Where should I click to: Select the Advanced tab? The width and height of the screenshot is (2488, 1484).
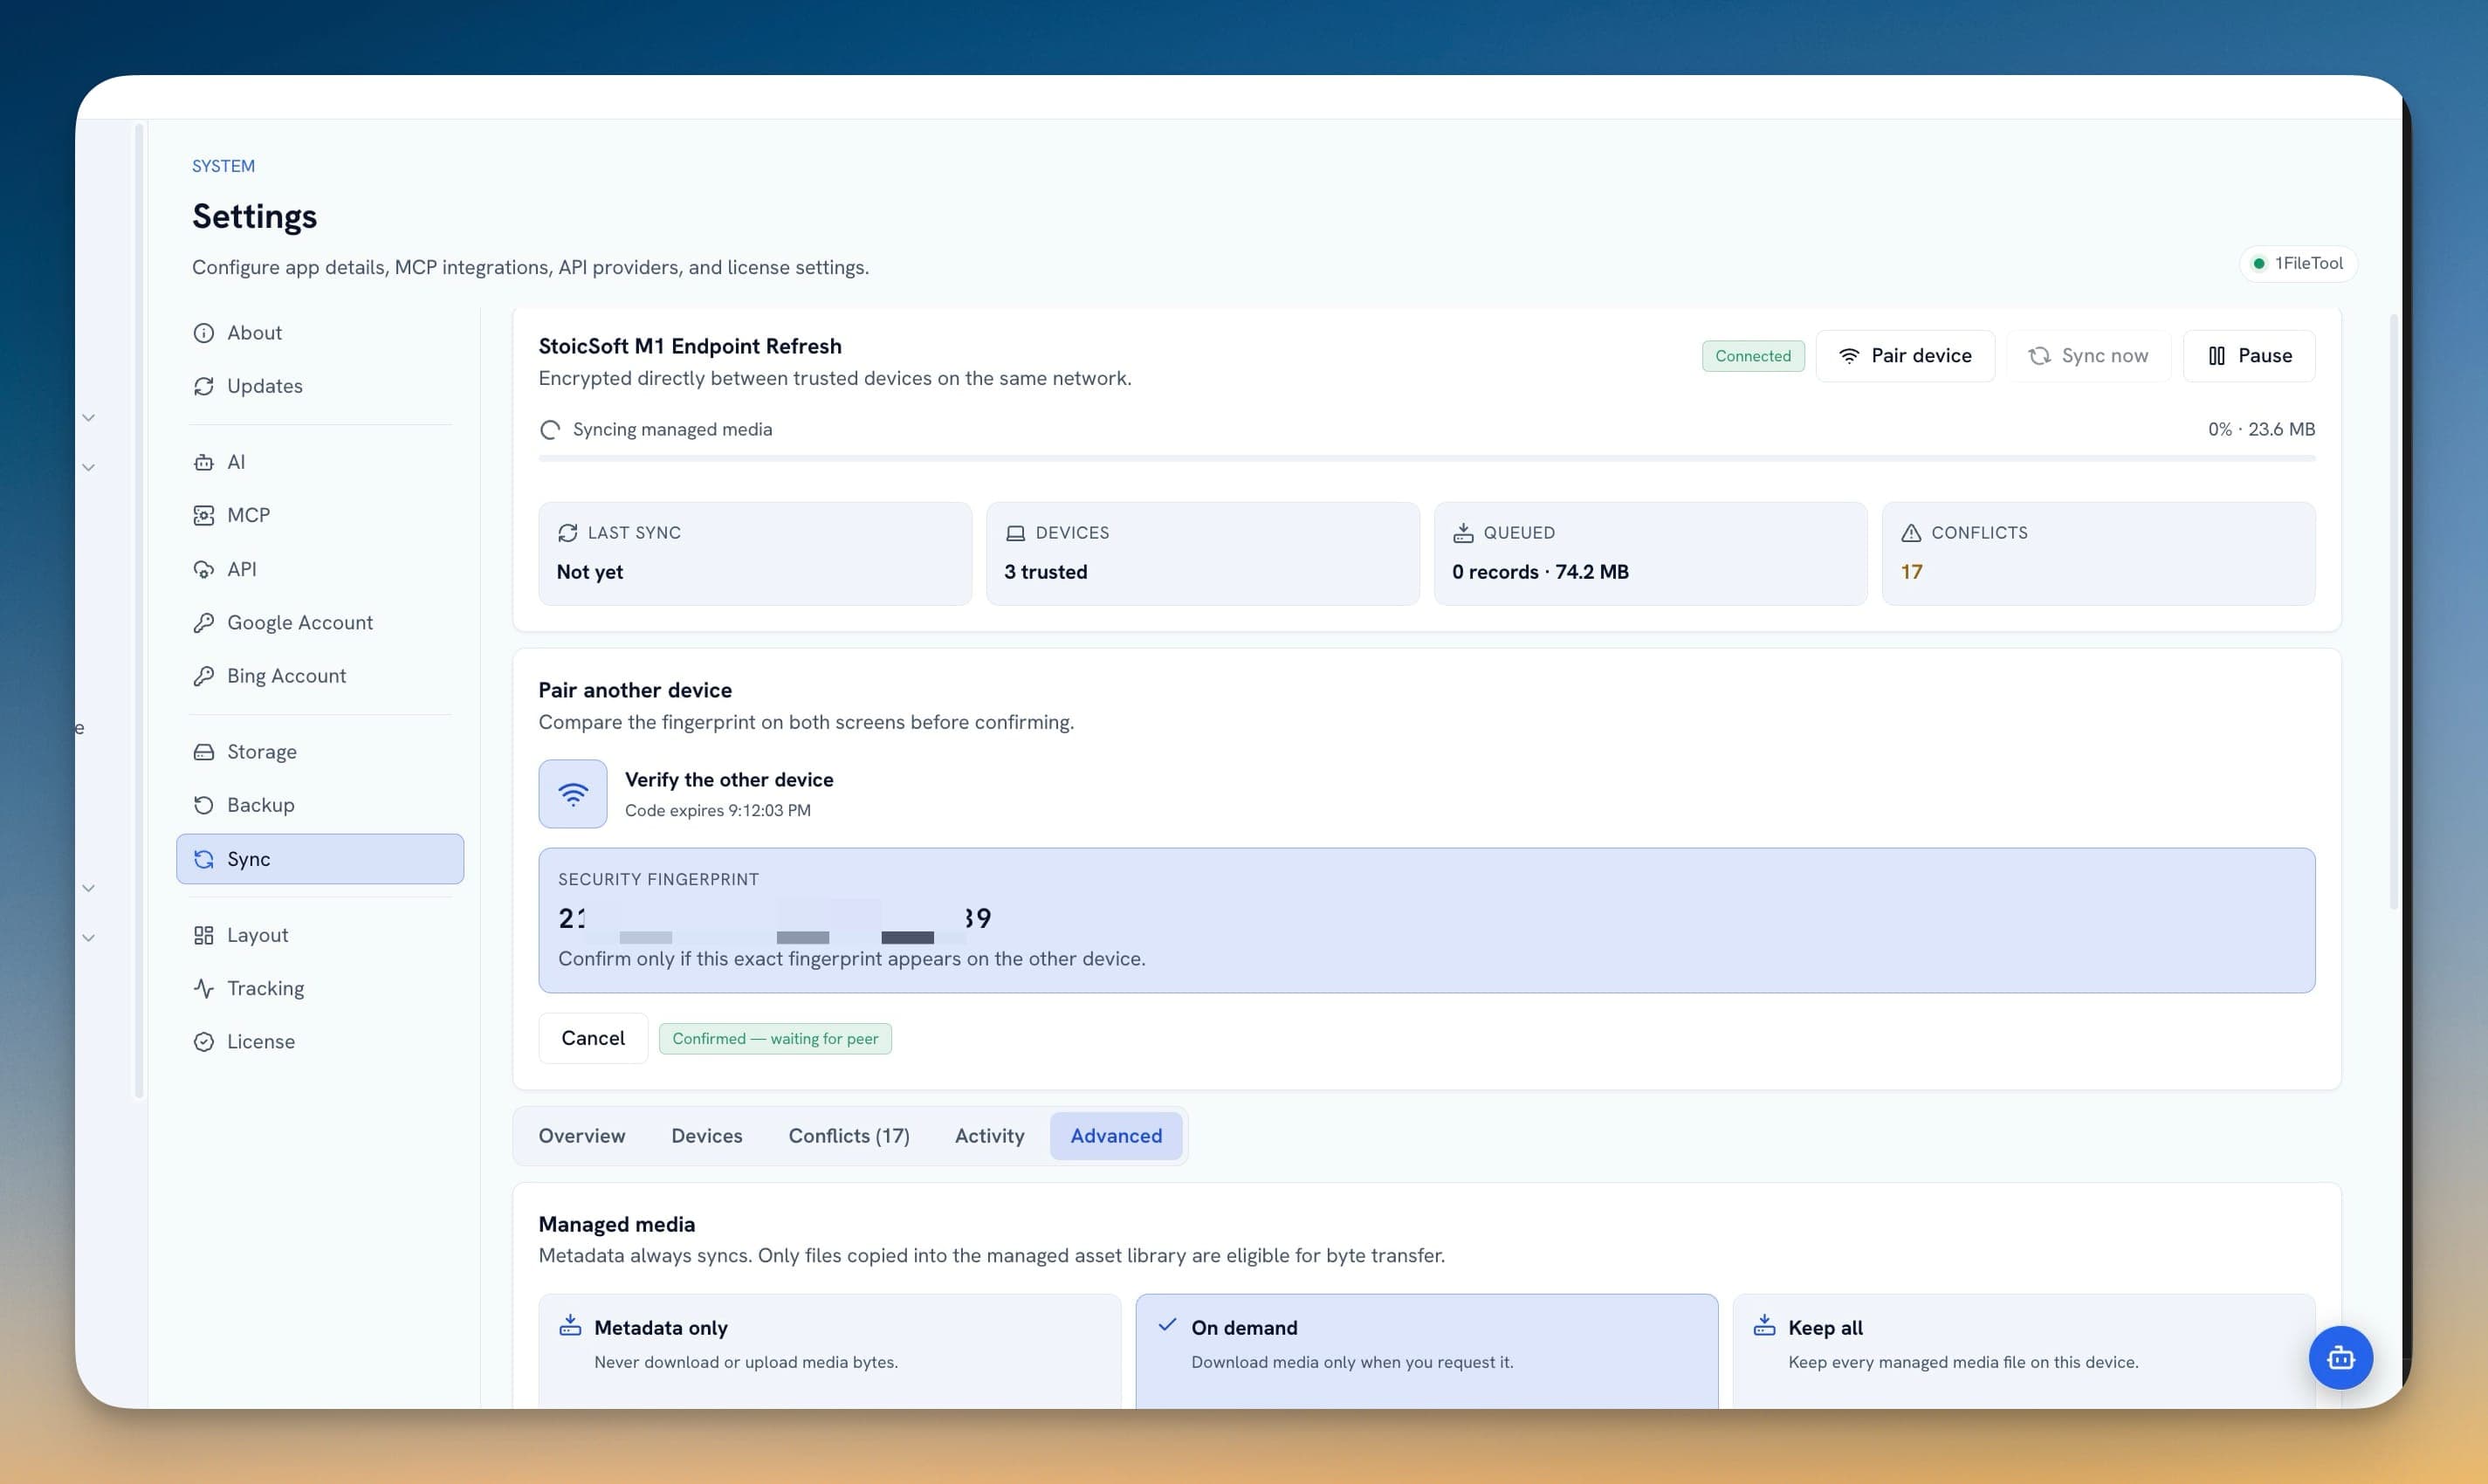(x=1116, y=1136)
